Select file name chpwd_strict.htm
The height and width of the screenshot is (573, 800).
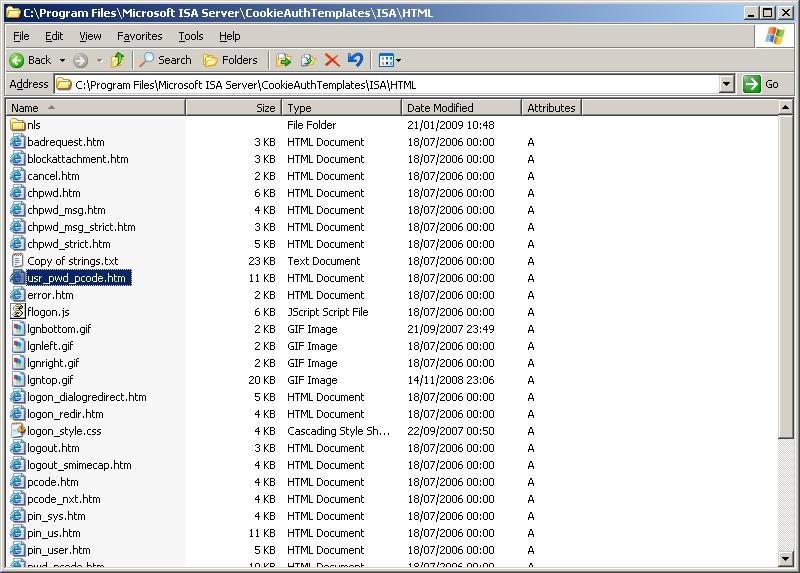pyautogui.click(x=69, y=244)
